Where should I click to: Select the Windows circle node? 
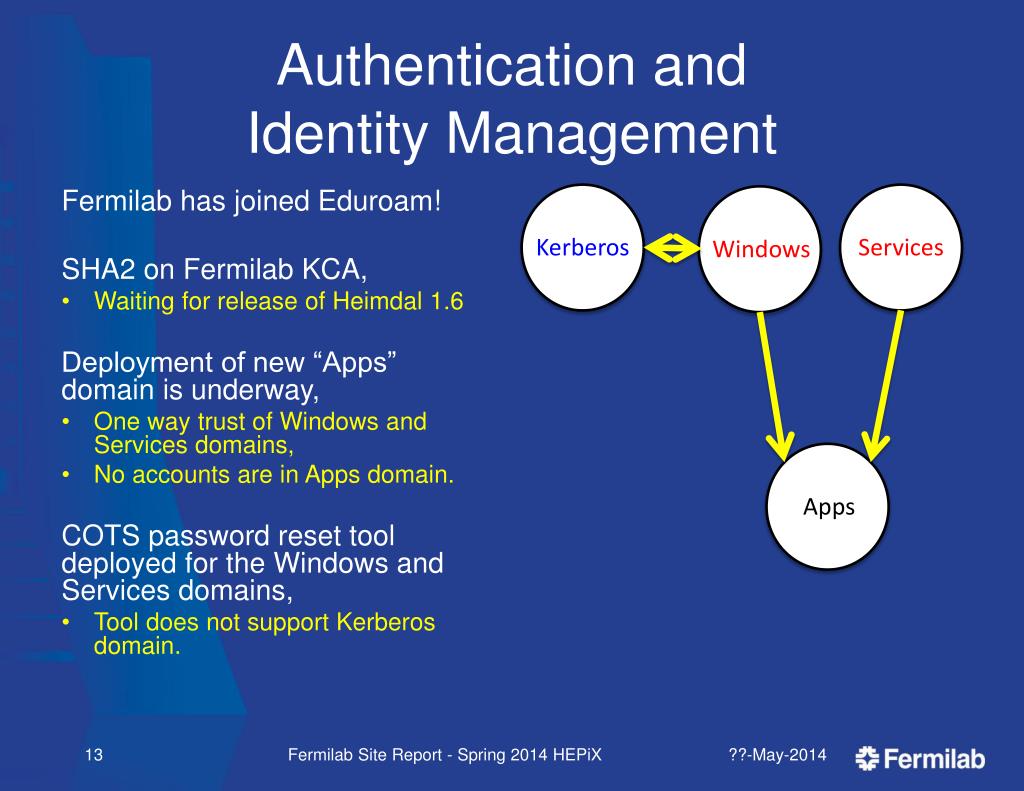760,249
